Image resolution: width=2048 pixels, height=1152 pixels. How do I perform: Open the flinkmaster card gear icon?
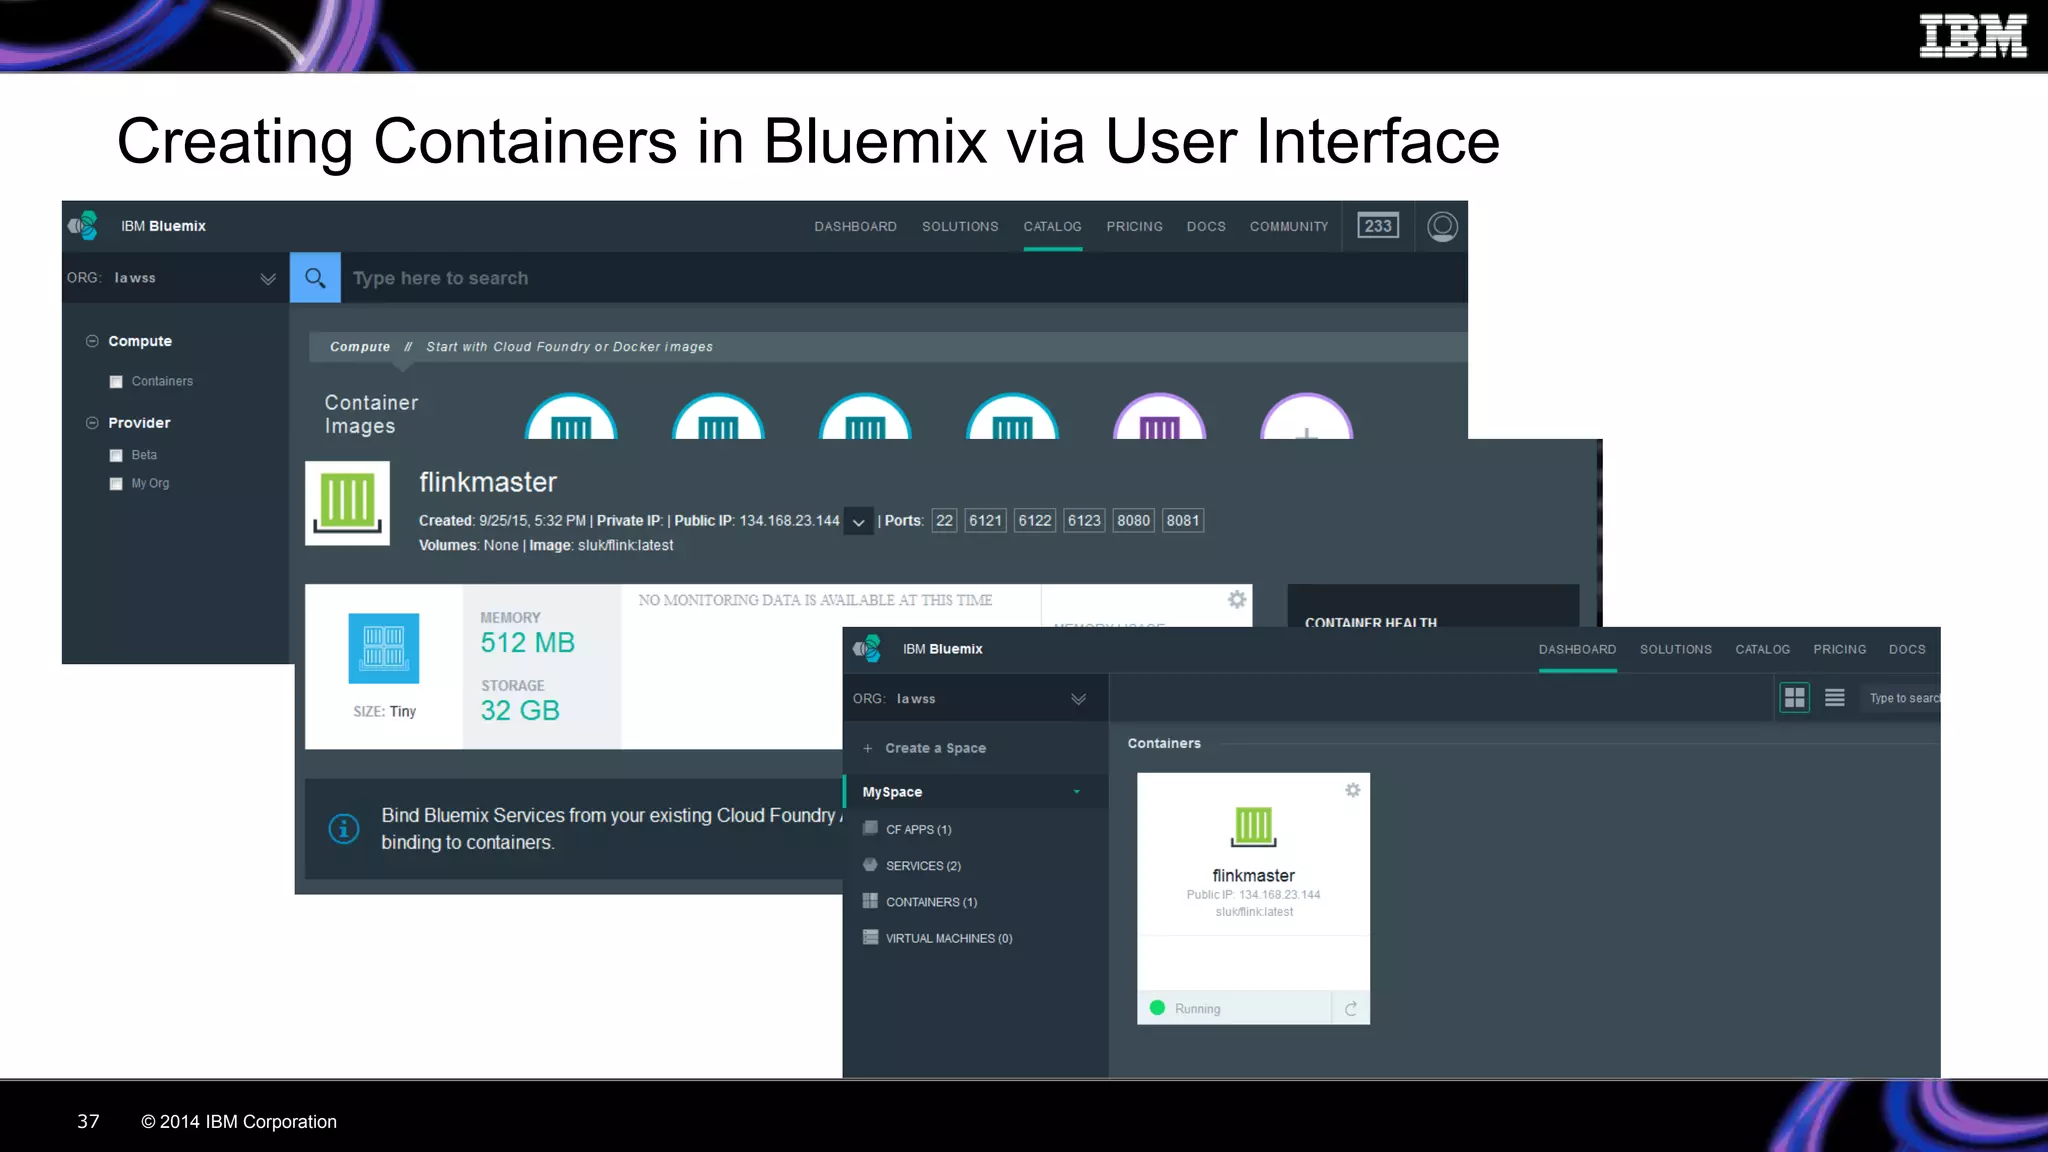coord(1353,790)
